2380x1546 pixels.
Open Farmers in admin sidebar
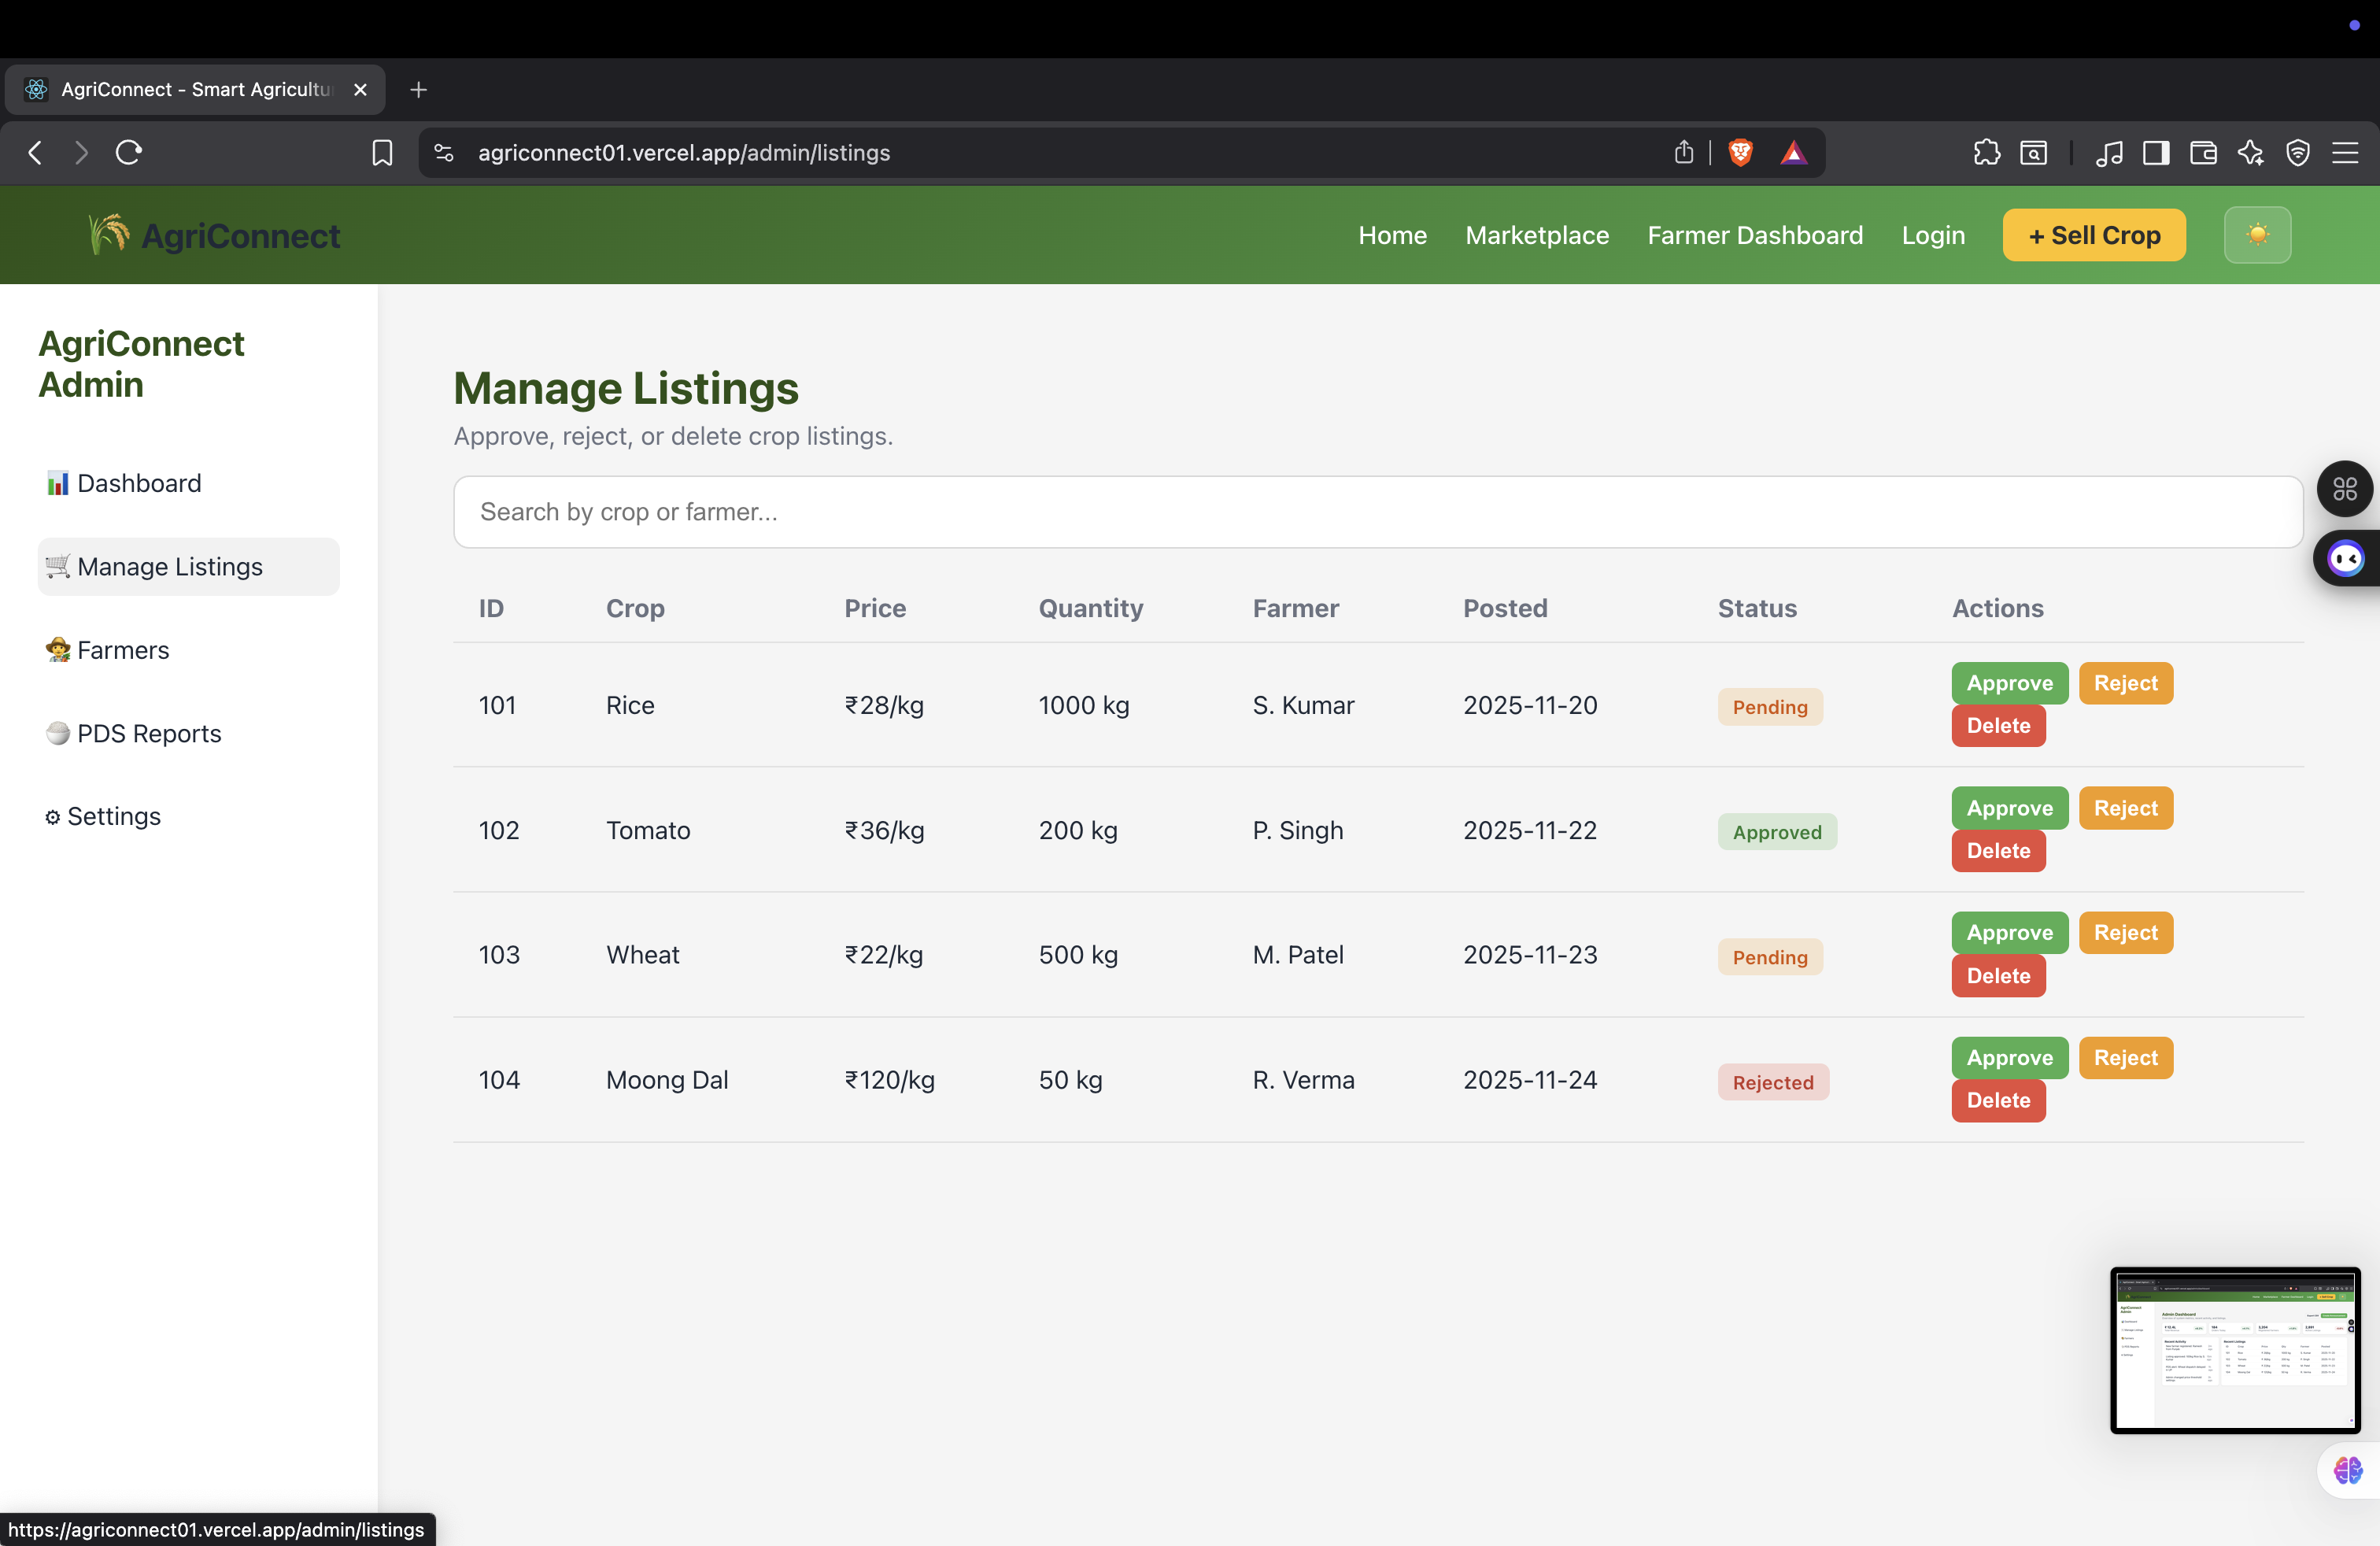click(122, 650)
